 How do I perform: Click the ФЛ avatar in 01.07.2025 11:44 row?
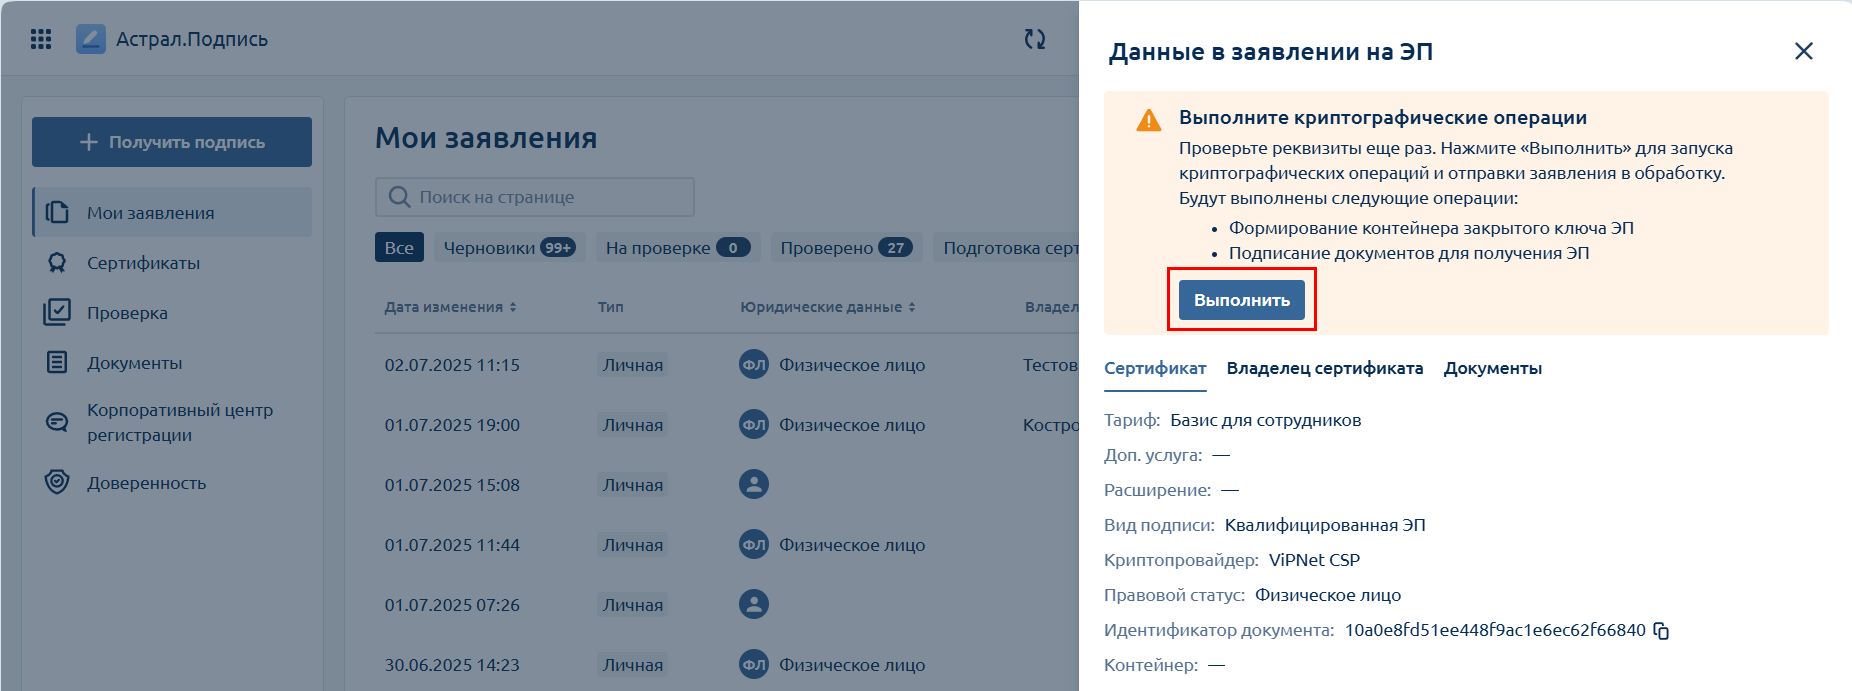754,545
